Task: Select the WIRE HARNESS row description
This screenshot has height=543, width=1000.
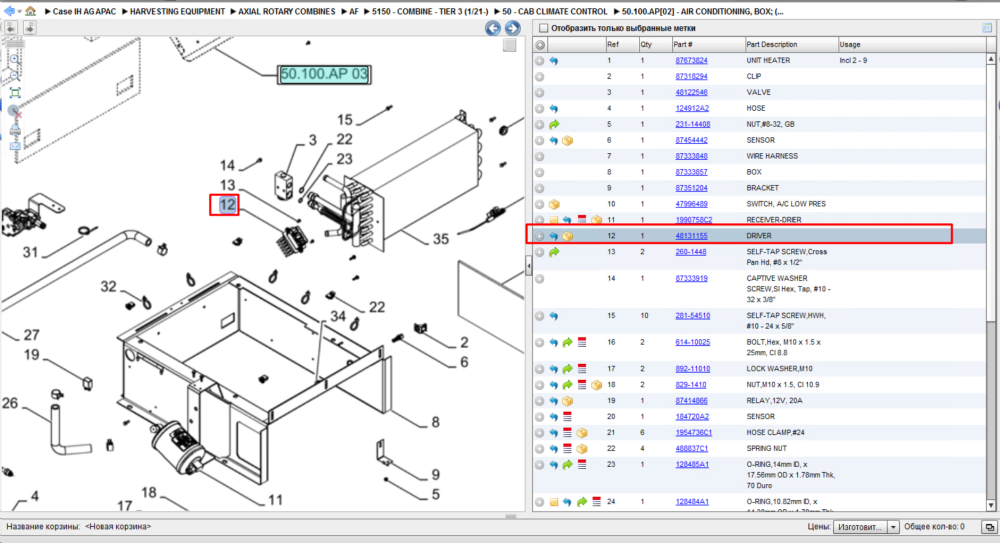Action: [x=772, y=156]
